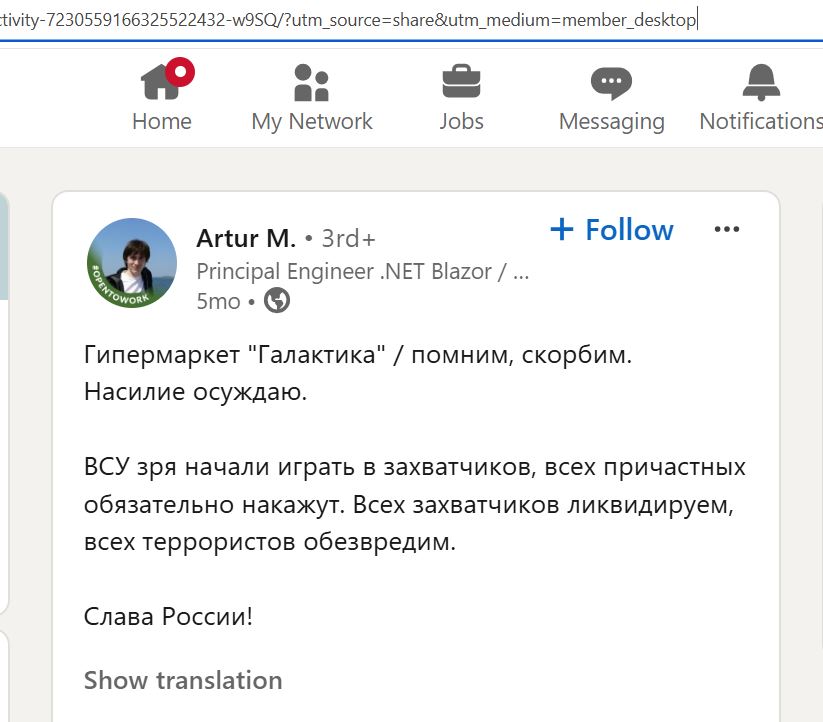Image resolution: width=823 pixels, height=722 pixels.
Task: Open the Notifications bell icon
Action: click(x=761, y=82)
